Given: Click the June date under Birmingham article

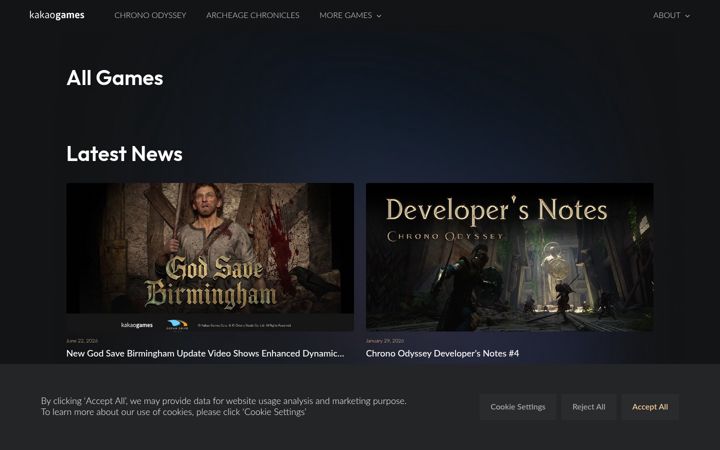Looking at the screenshot, I should pos(82,341).
